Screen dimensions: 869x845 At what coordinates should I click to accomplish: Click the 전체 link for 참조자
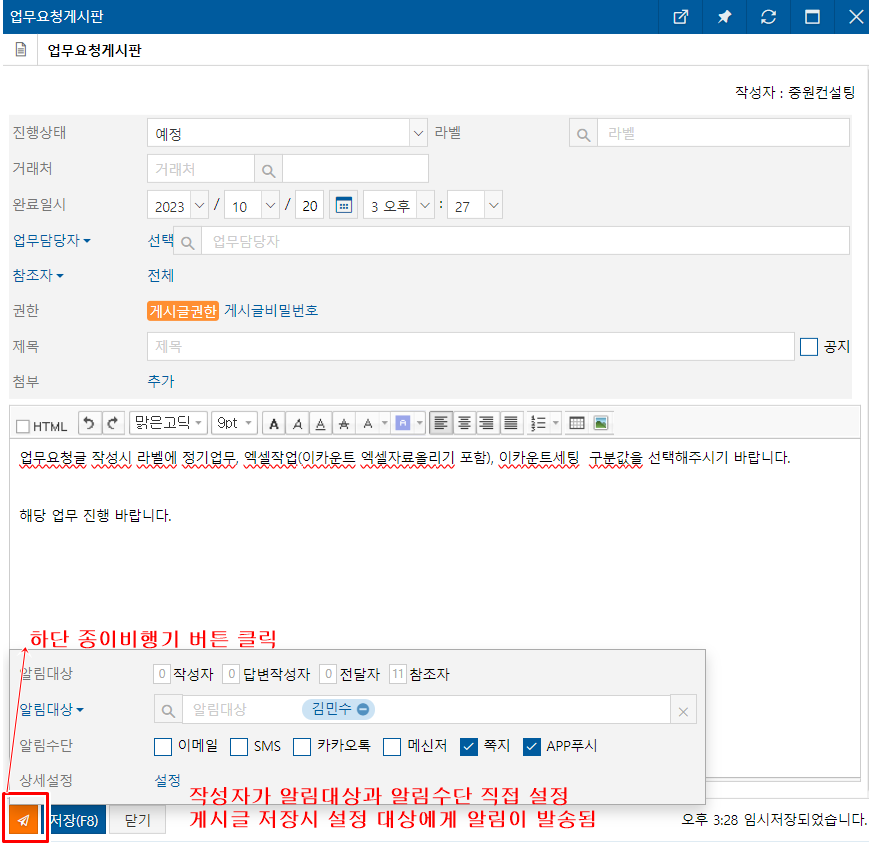[x=161, y=275]
